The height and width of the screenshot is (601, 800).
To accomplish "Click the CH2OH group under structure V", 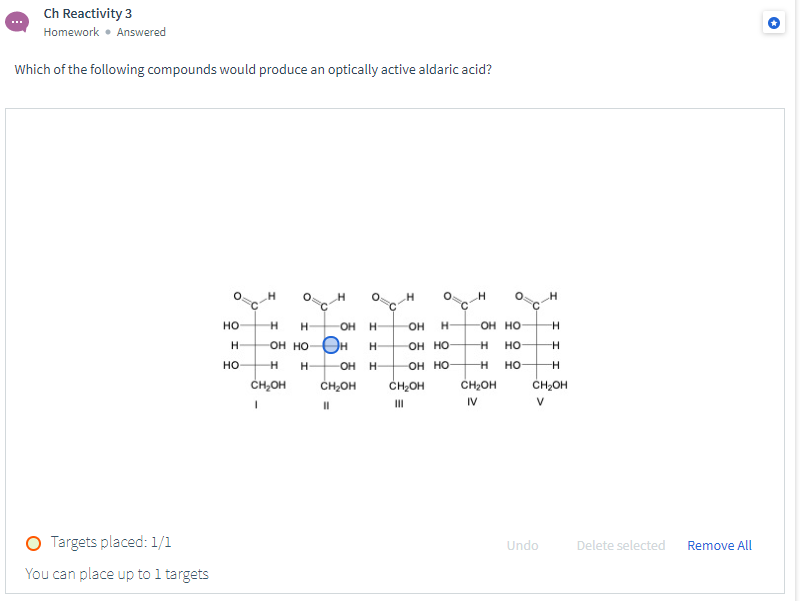I will [x=548, y=383].
